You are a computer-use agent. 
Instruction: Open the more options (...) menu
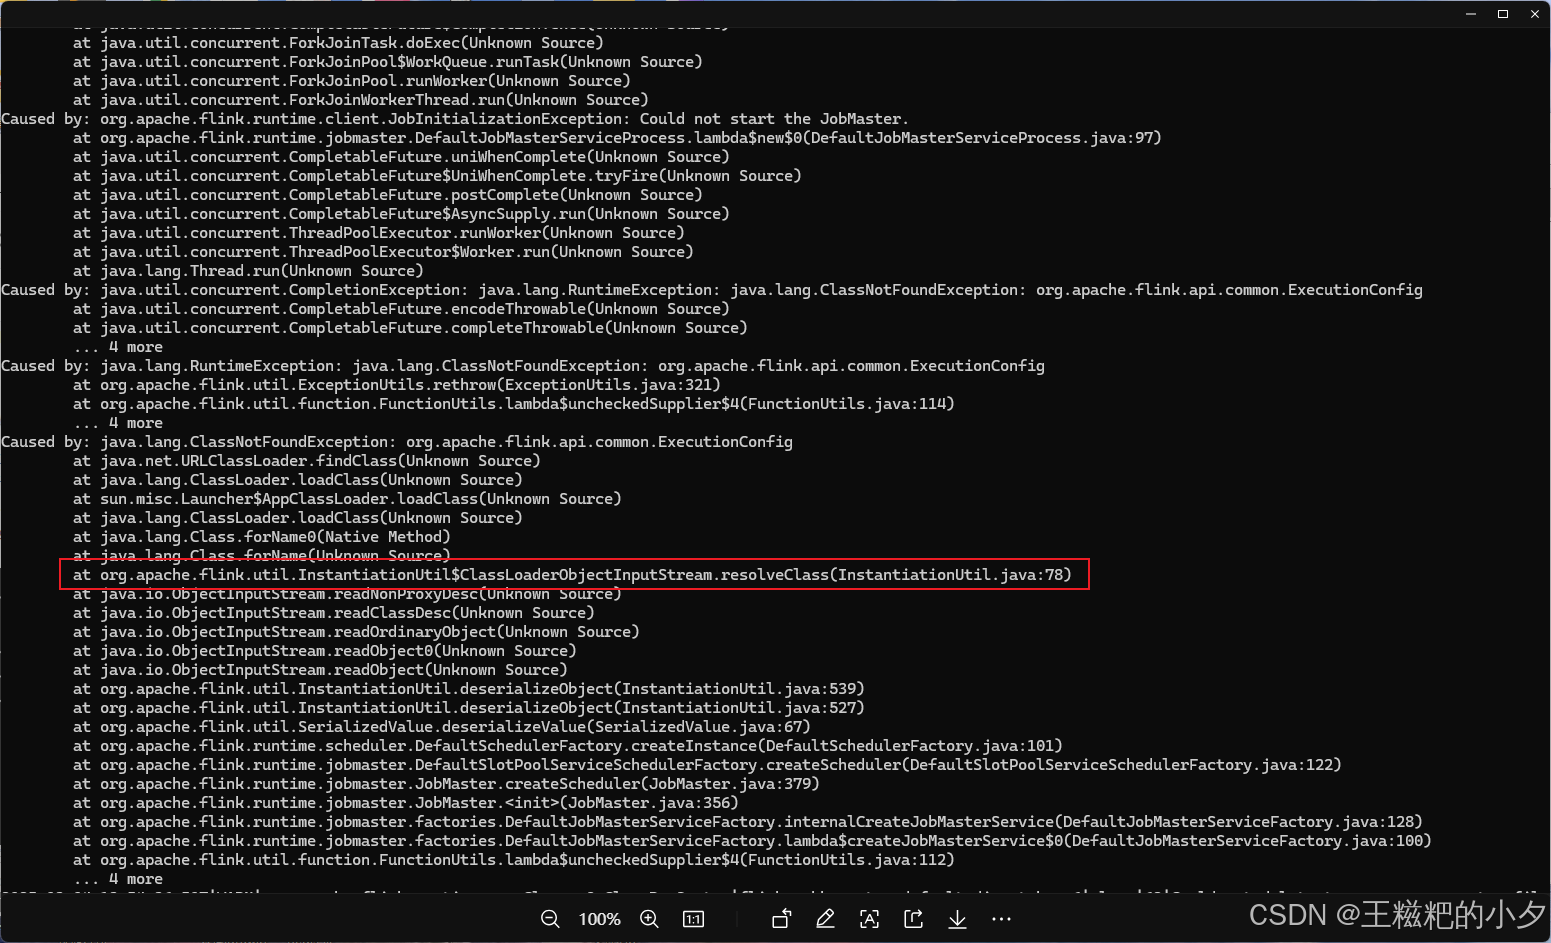(x=1001, y=918)
